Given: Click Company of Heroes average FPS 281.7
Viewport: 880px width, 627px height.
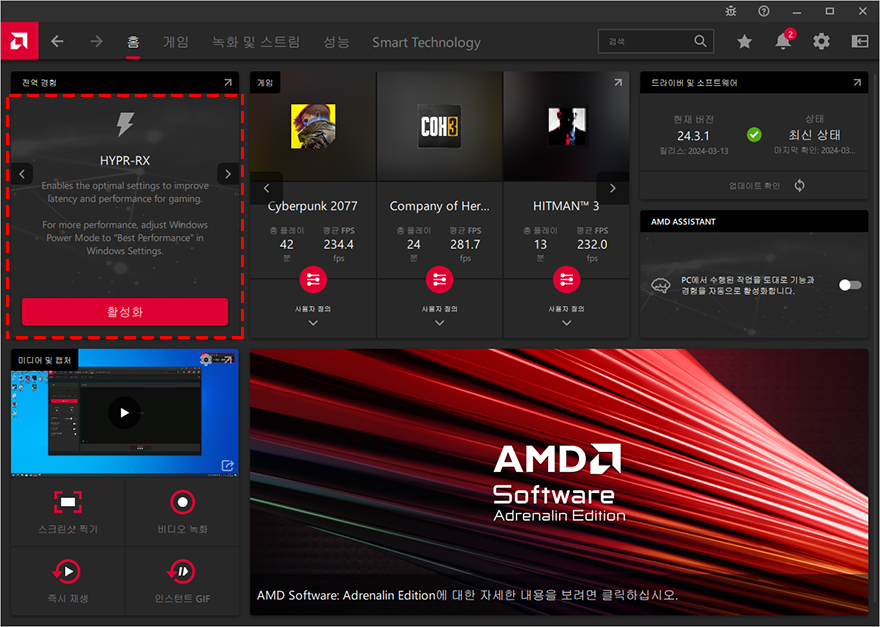Looking at the screenshot, I should click(465, 245).
